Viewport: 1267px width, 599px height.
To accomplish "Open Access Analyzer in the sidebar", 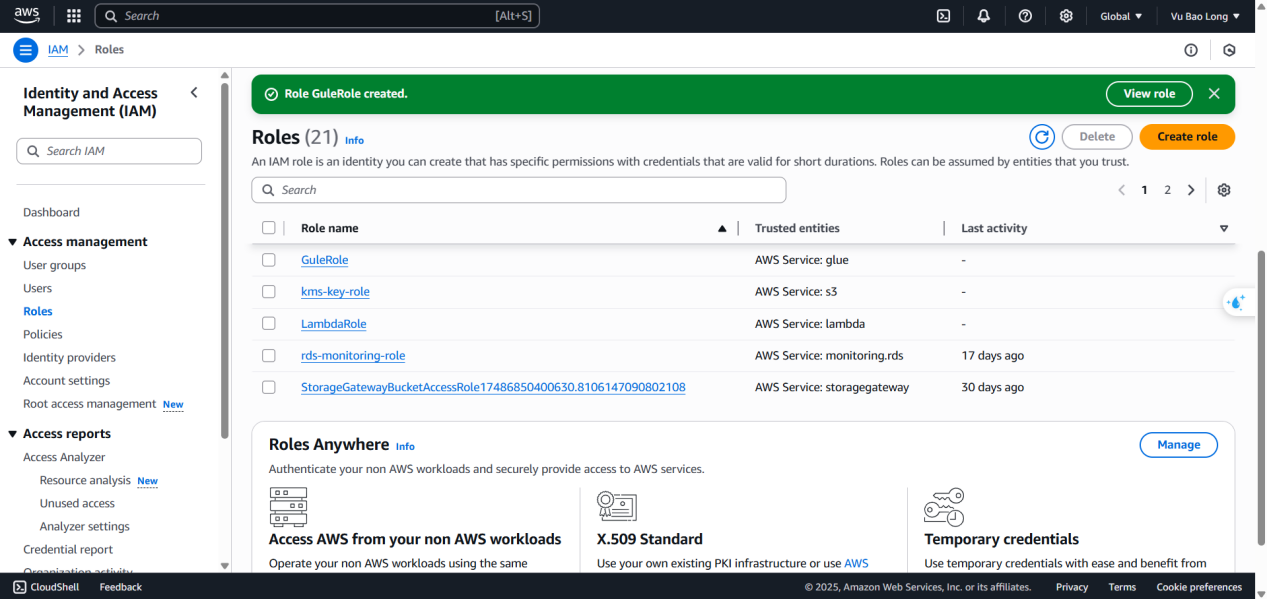I will (64, 457).
